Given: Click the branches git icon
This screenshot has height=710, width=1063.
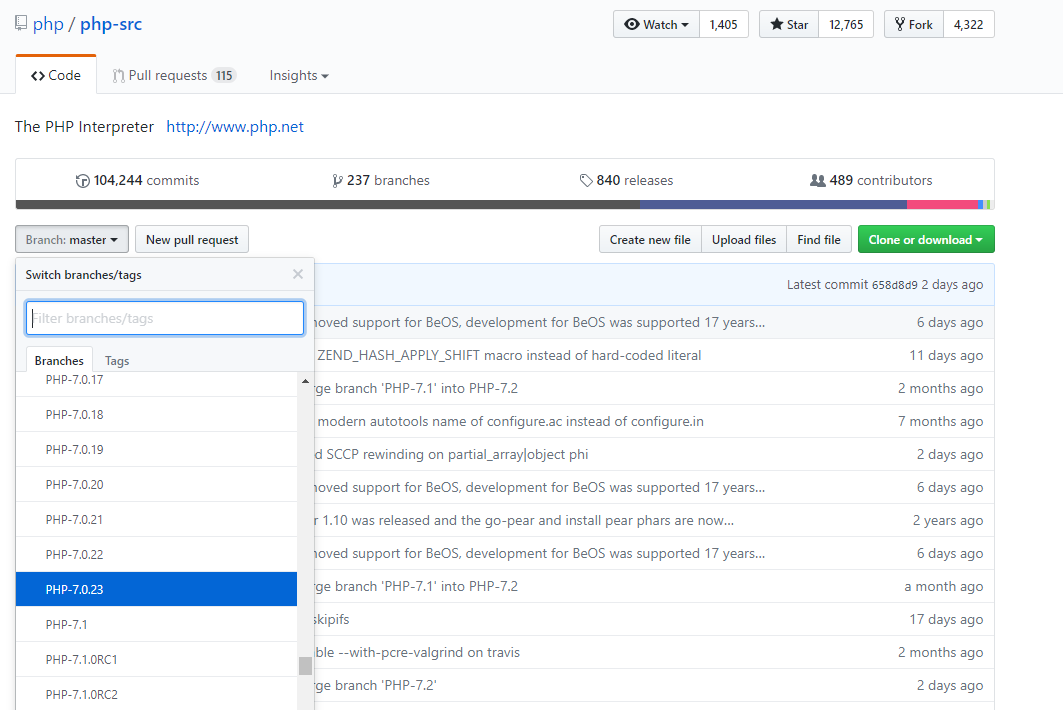Looking at the screenshot, I should click(x=337, y=181).
